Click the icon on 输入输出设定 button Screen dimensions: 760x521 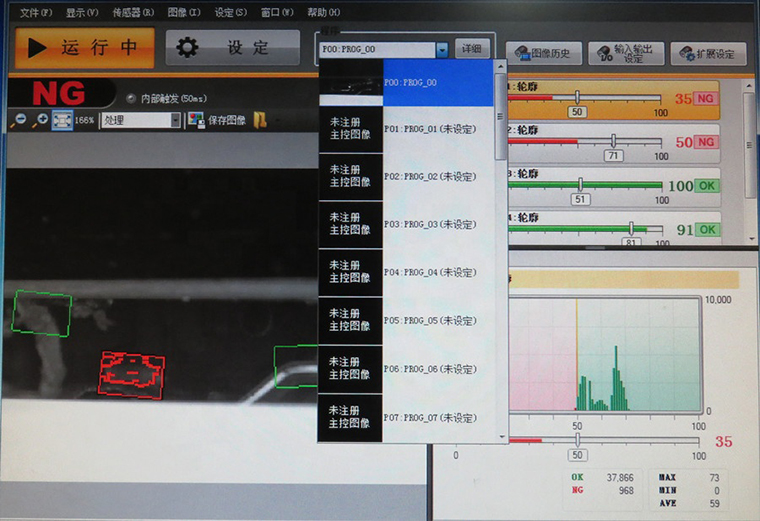tap(604, 53)
